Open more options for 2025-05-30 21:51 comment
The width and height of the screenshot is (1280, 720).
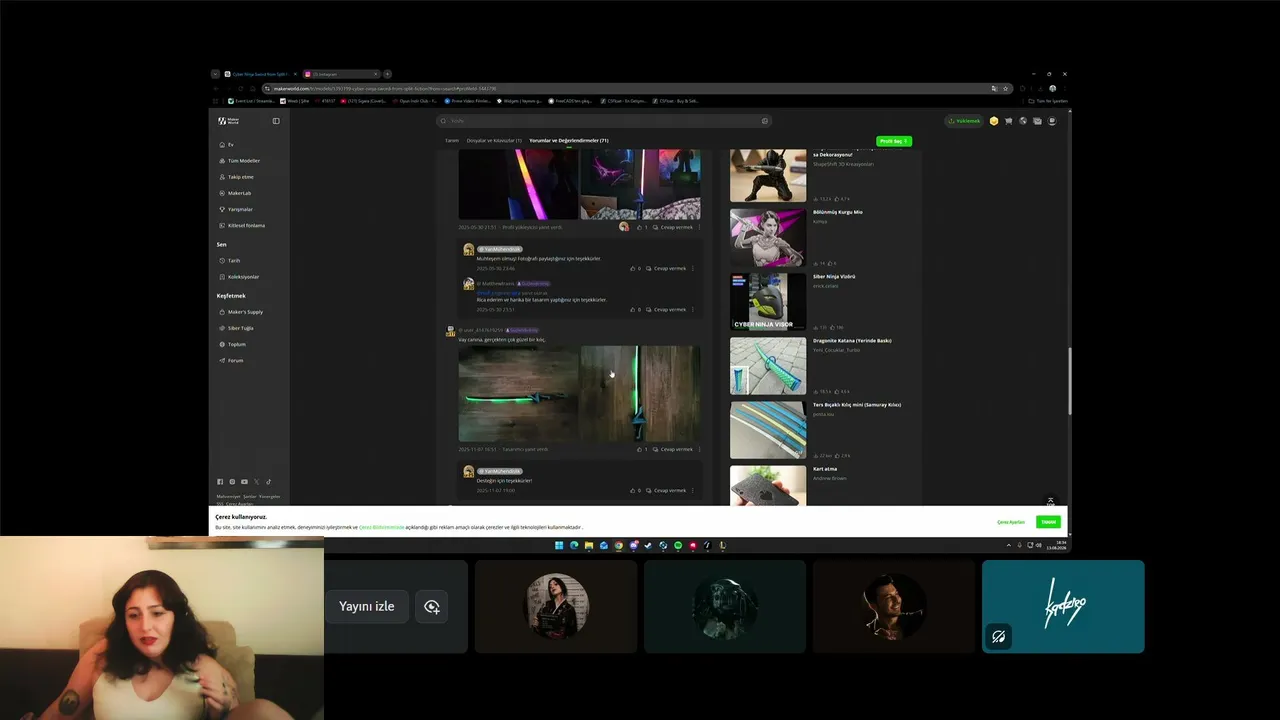(x=699, y=227)
